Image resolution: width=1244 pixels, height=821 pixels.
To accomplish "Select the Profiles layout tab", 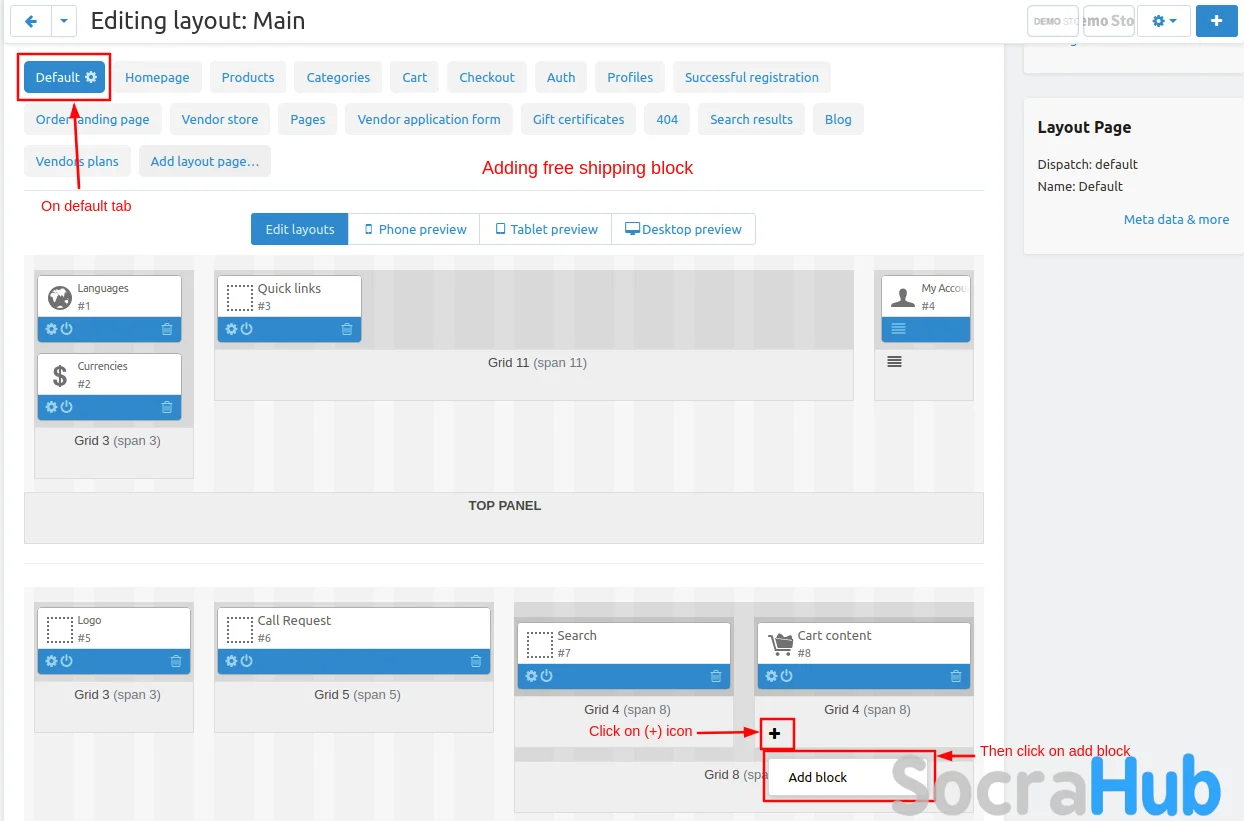I will click(630, 77).
